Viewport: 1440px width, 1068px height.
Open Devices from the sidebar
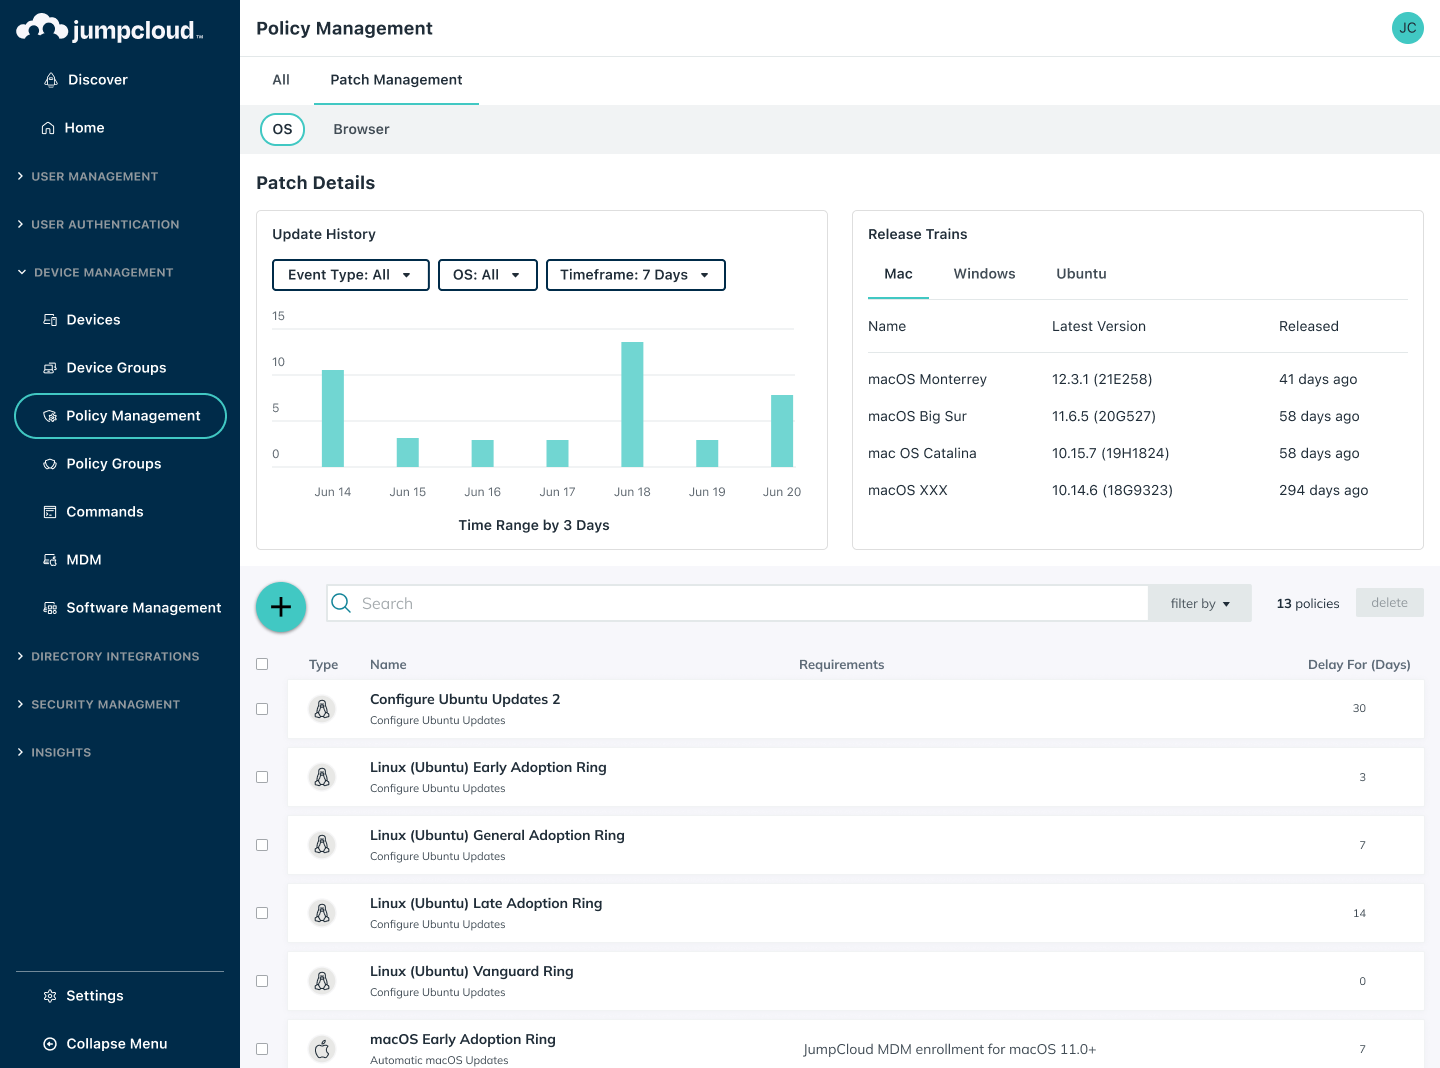[x=92, y=320]
